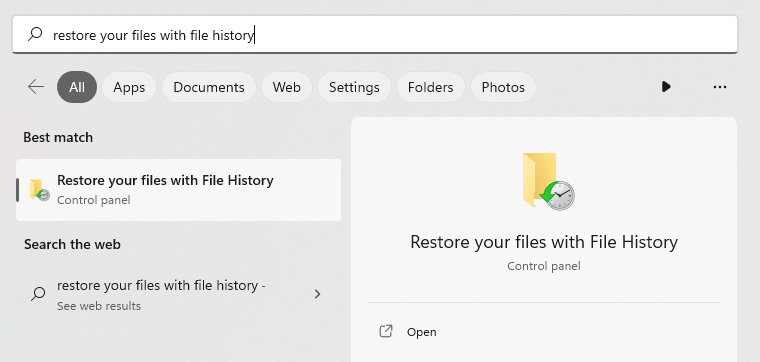Click the "Search the web" heading
Screen dimensions: 760x362
pyautogui.click(x=72, y=244)
